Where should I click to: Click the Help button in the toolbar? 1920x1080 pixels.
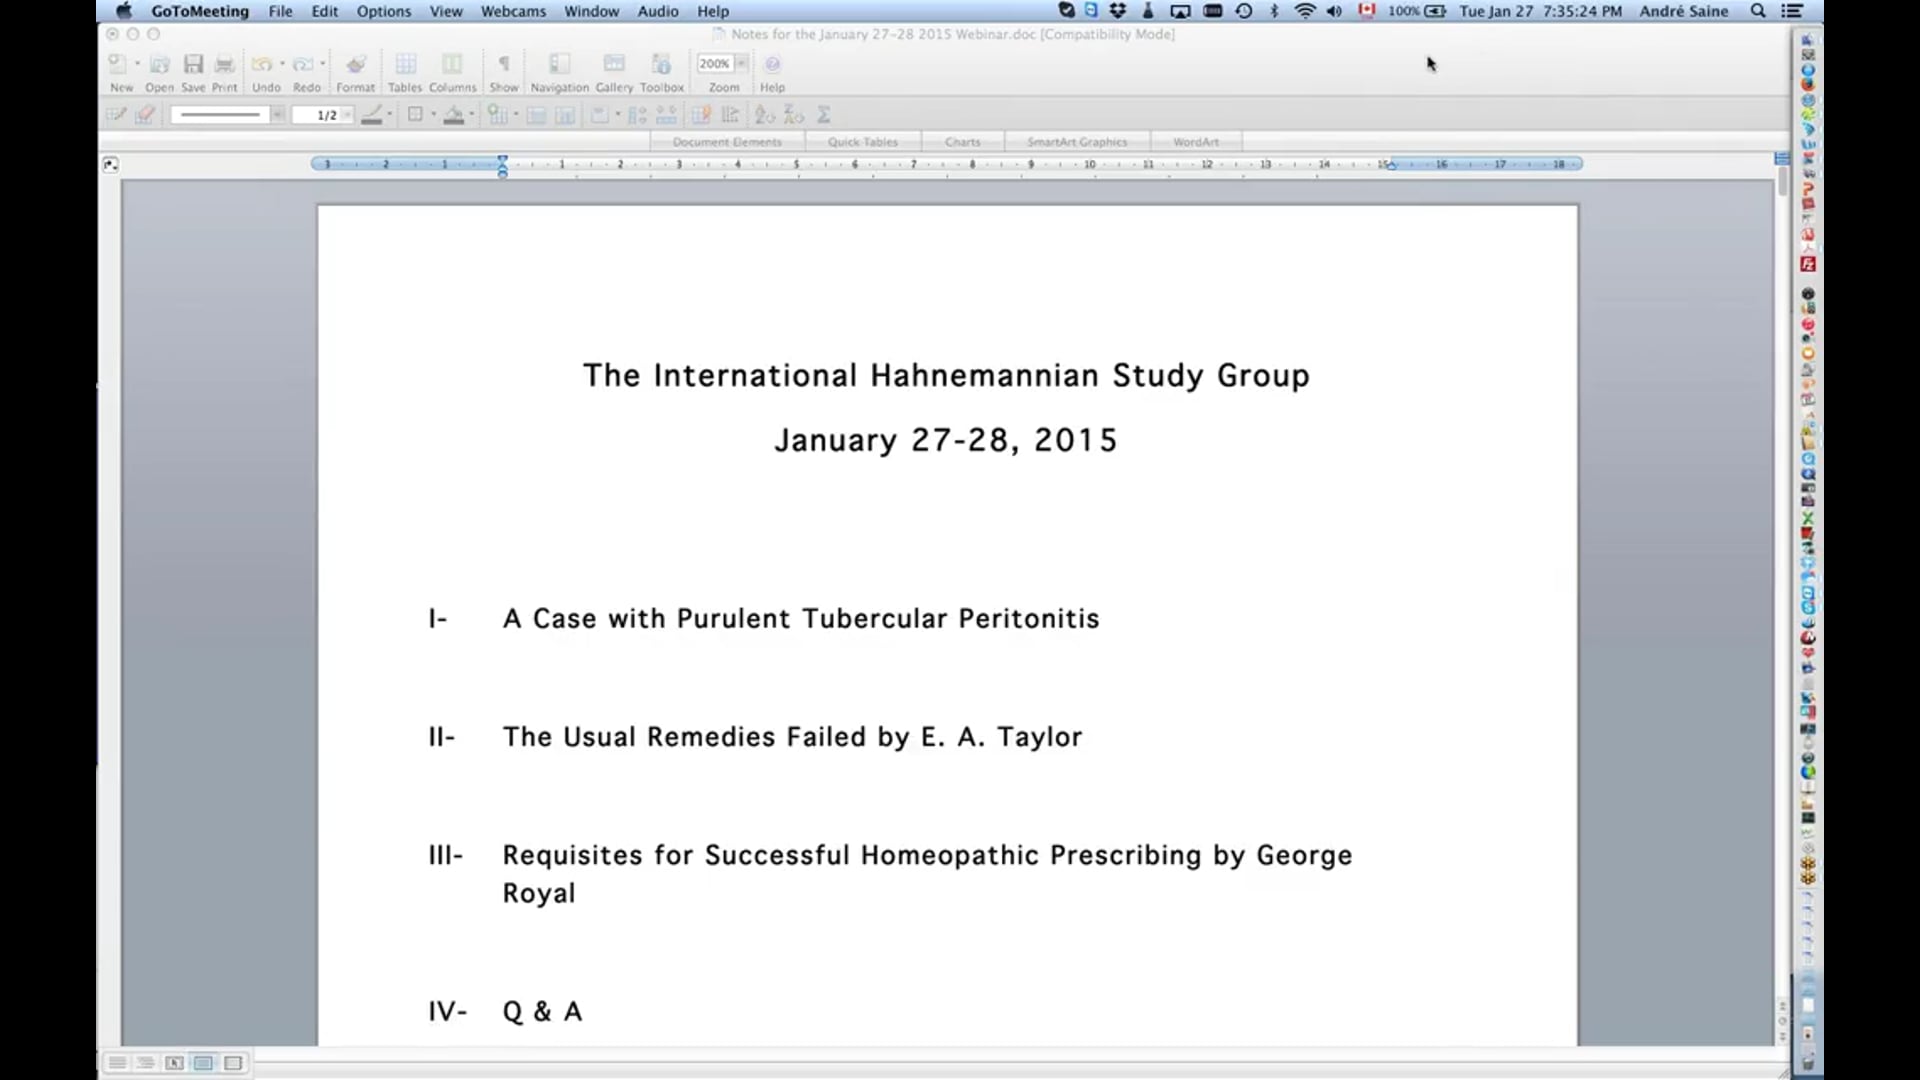pyautogui.click(x=772, y=63)
